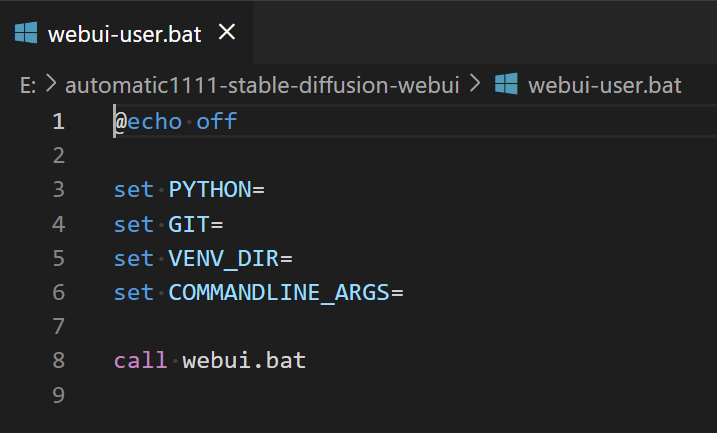Click the batch file icon in breadcrumb
This screenshot has width=717, height=433.
point(506,84)
